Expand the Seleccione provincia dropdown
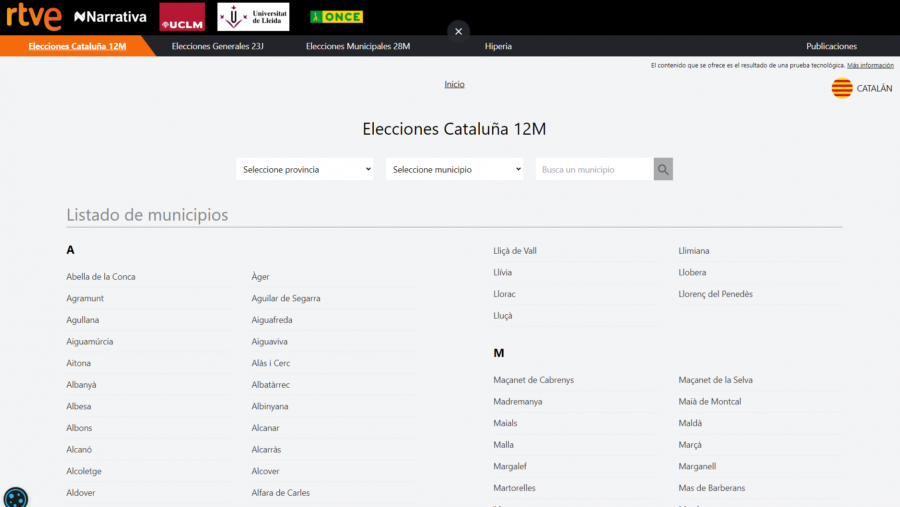The height and width of the screenshot is (507, 900). 305,169
